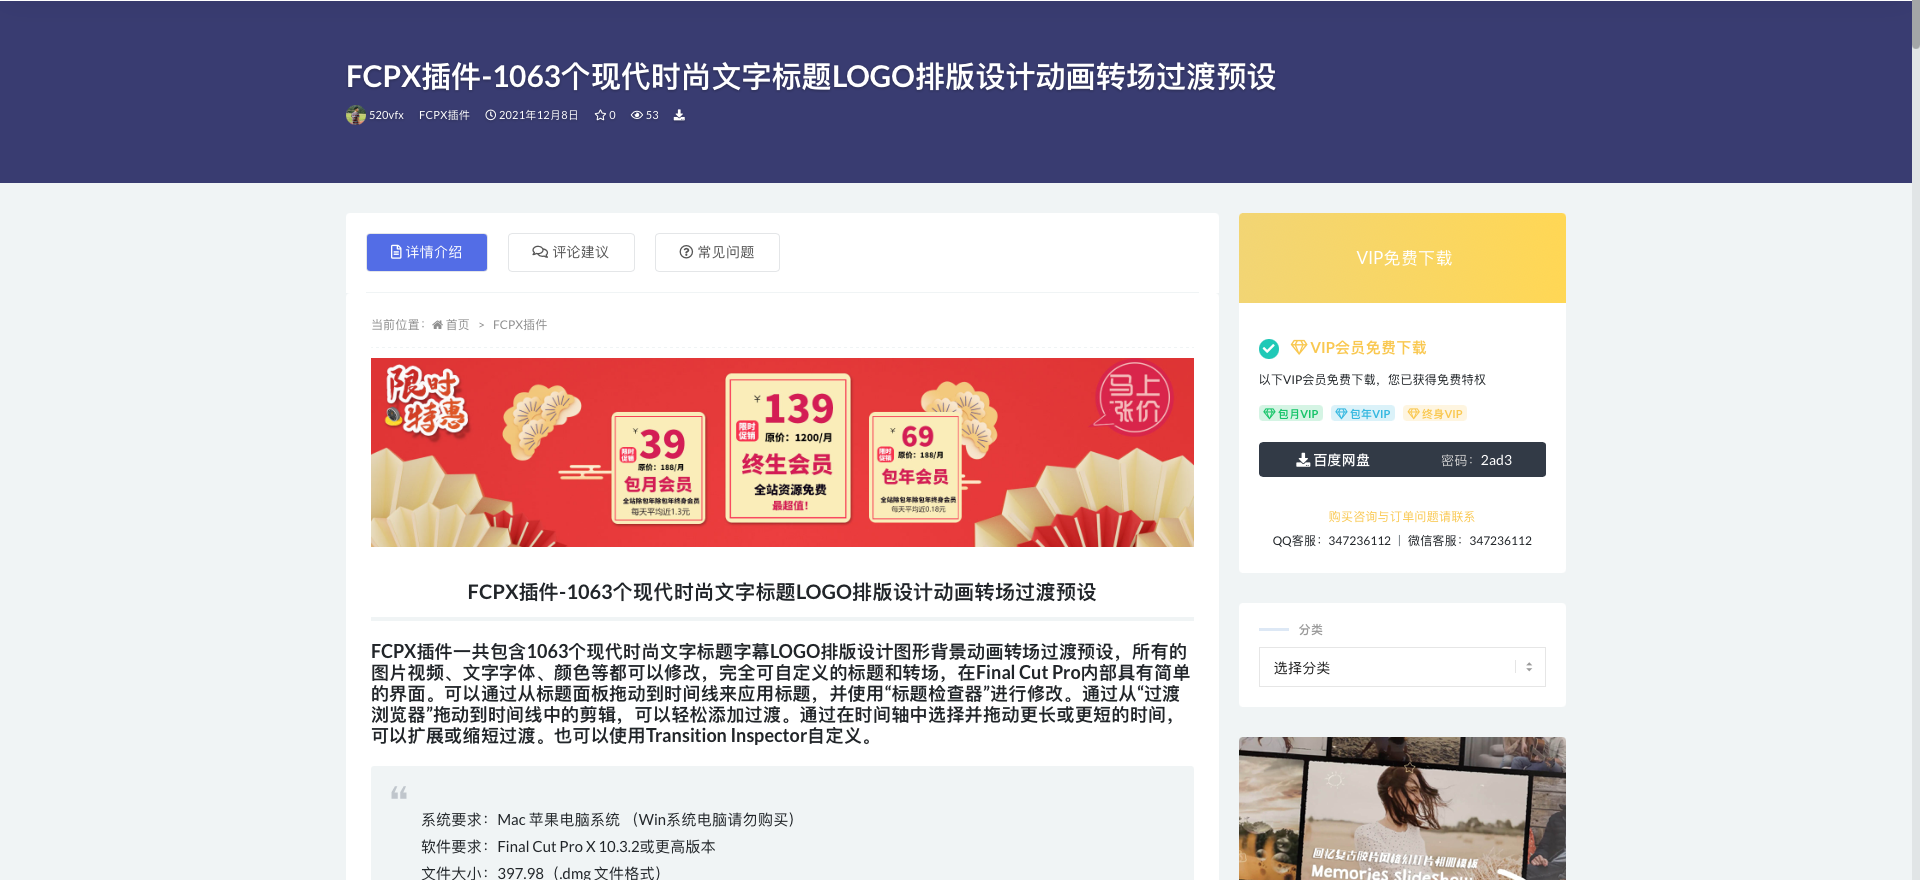Click the 520vfx author avatar
This screenshot has height=880, width=1920.
click(356, 115)
